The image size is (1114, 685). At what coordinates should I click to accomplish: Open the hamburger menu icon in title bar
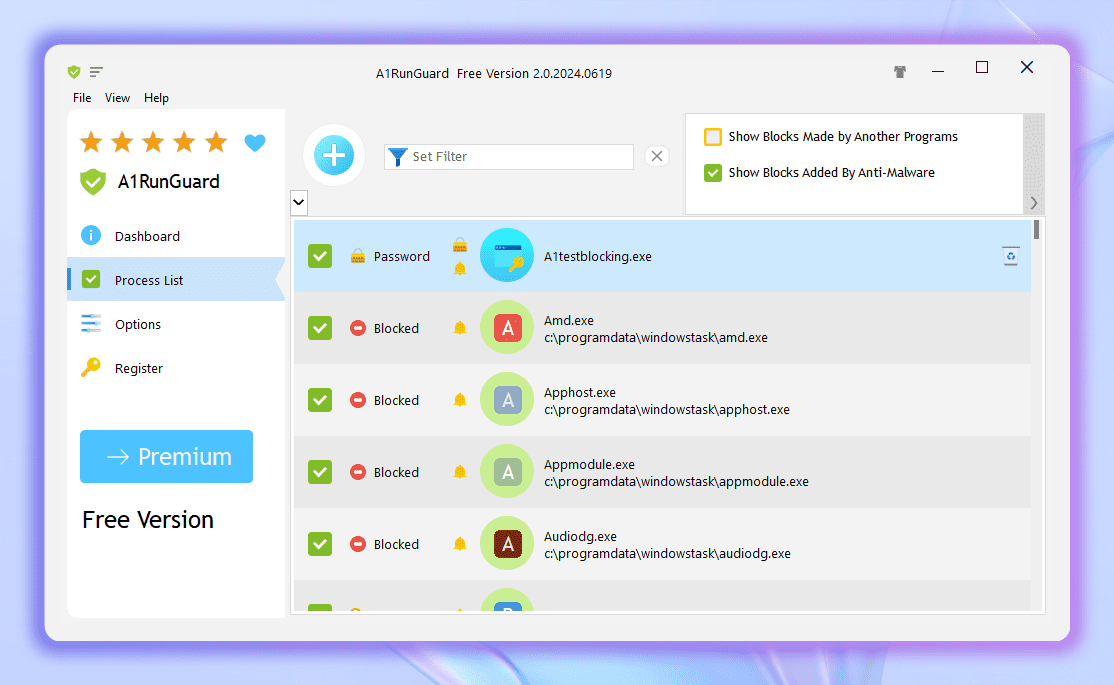(96, 72)
